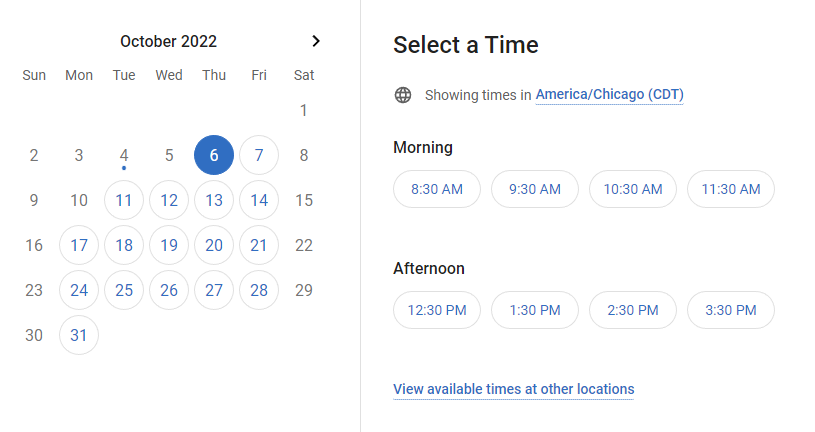
Task: Choose the 9:30 AM appointment time
Action: 535,189
